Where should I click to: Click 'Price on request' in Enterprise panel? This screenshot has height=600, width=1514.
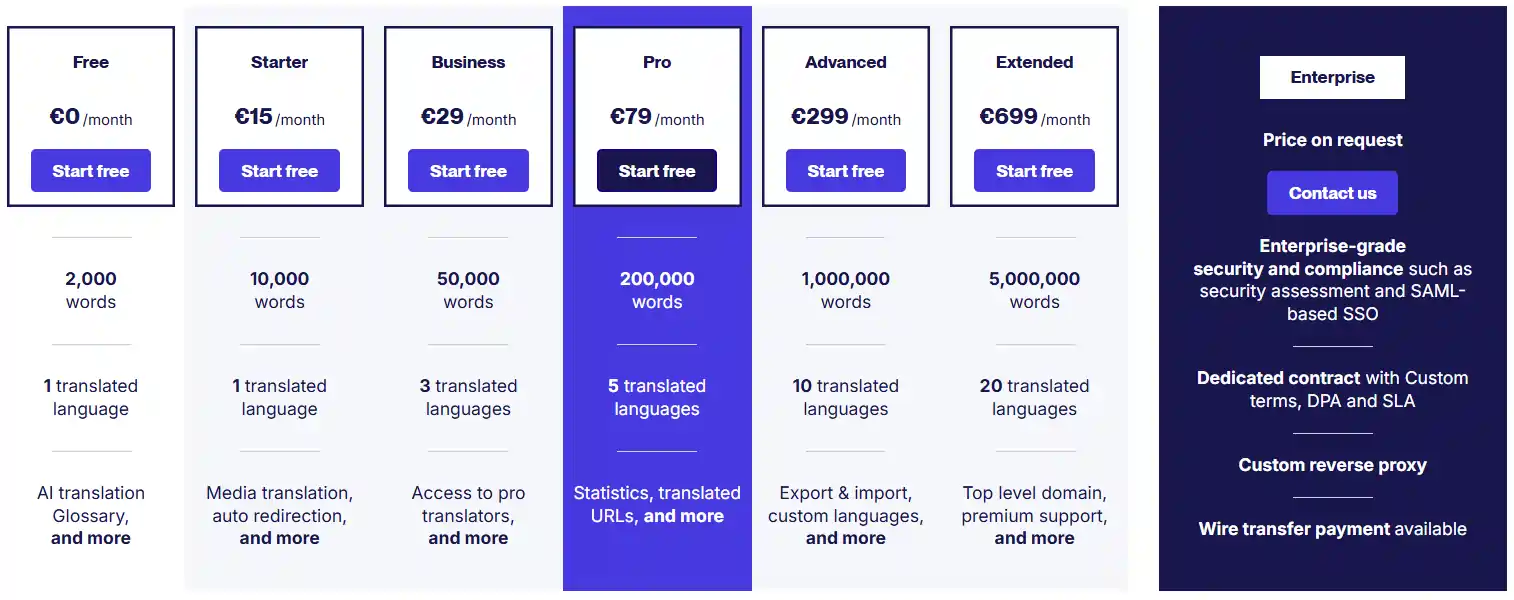coord(1332,140)
